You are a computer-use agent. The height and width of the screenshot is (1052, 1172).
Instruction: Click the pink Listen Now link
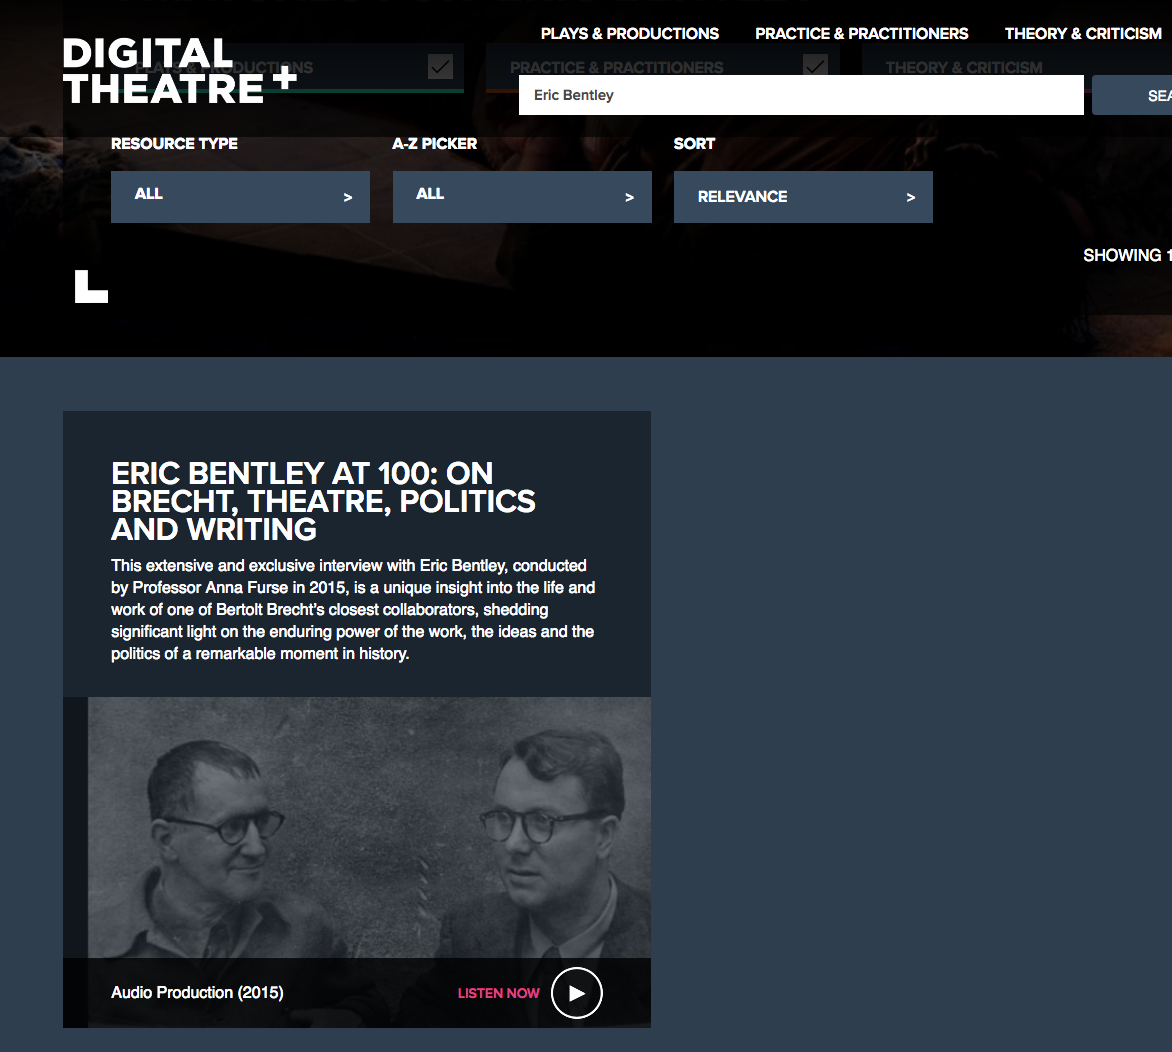498,993
